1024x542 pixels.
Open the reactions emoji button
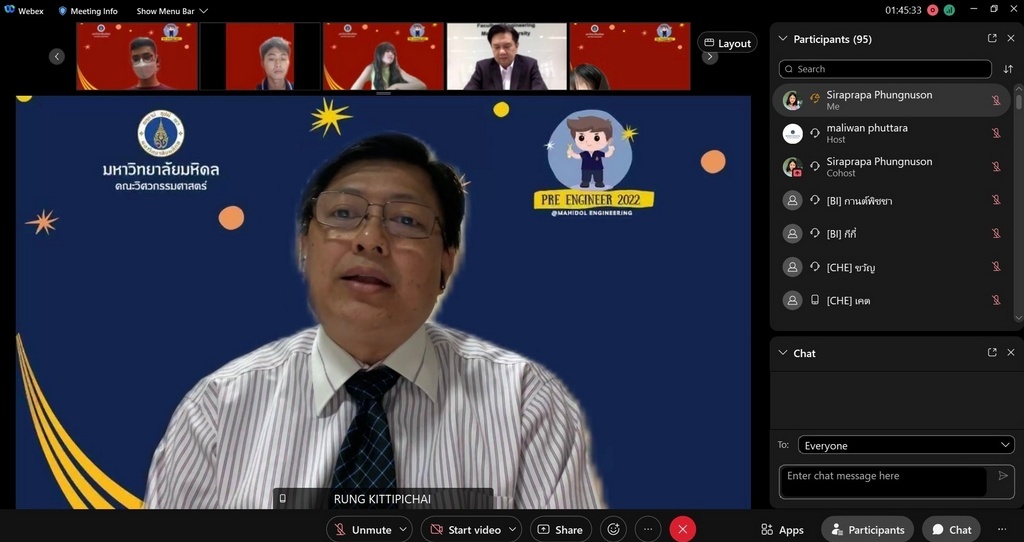(x=614, y=529)
